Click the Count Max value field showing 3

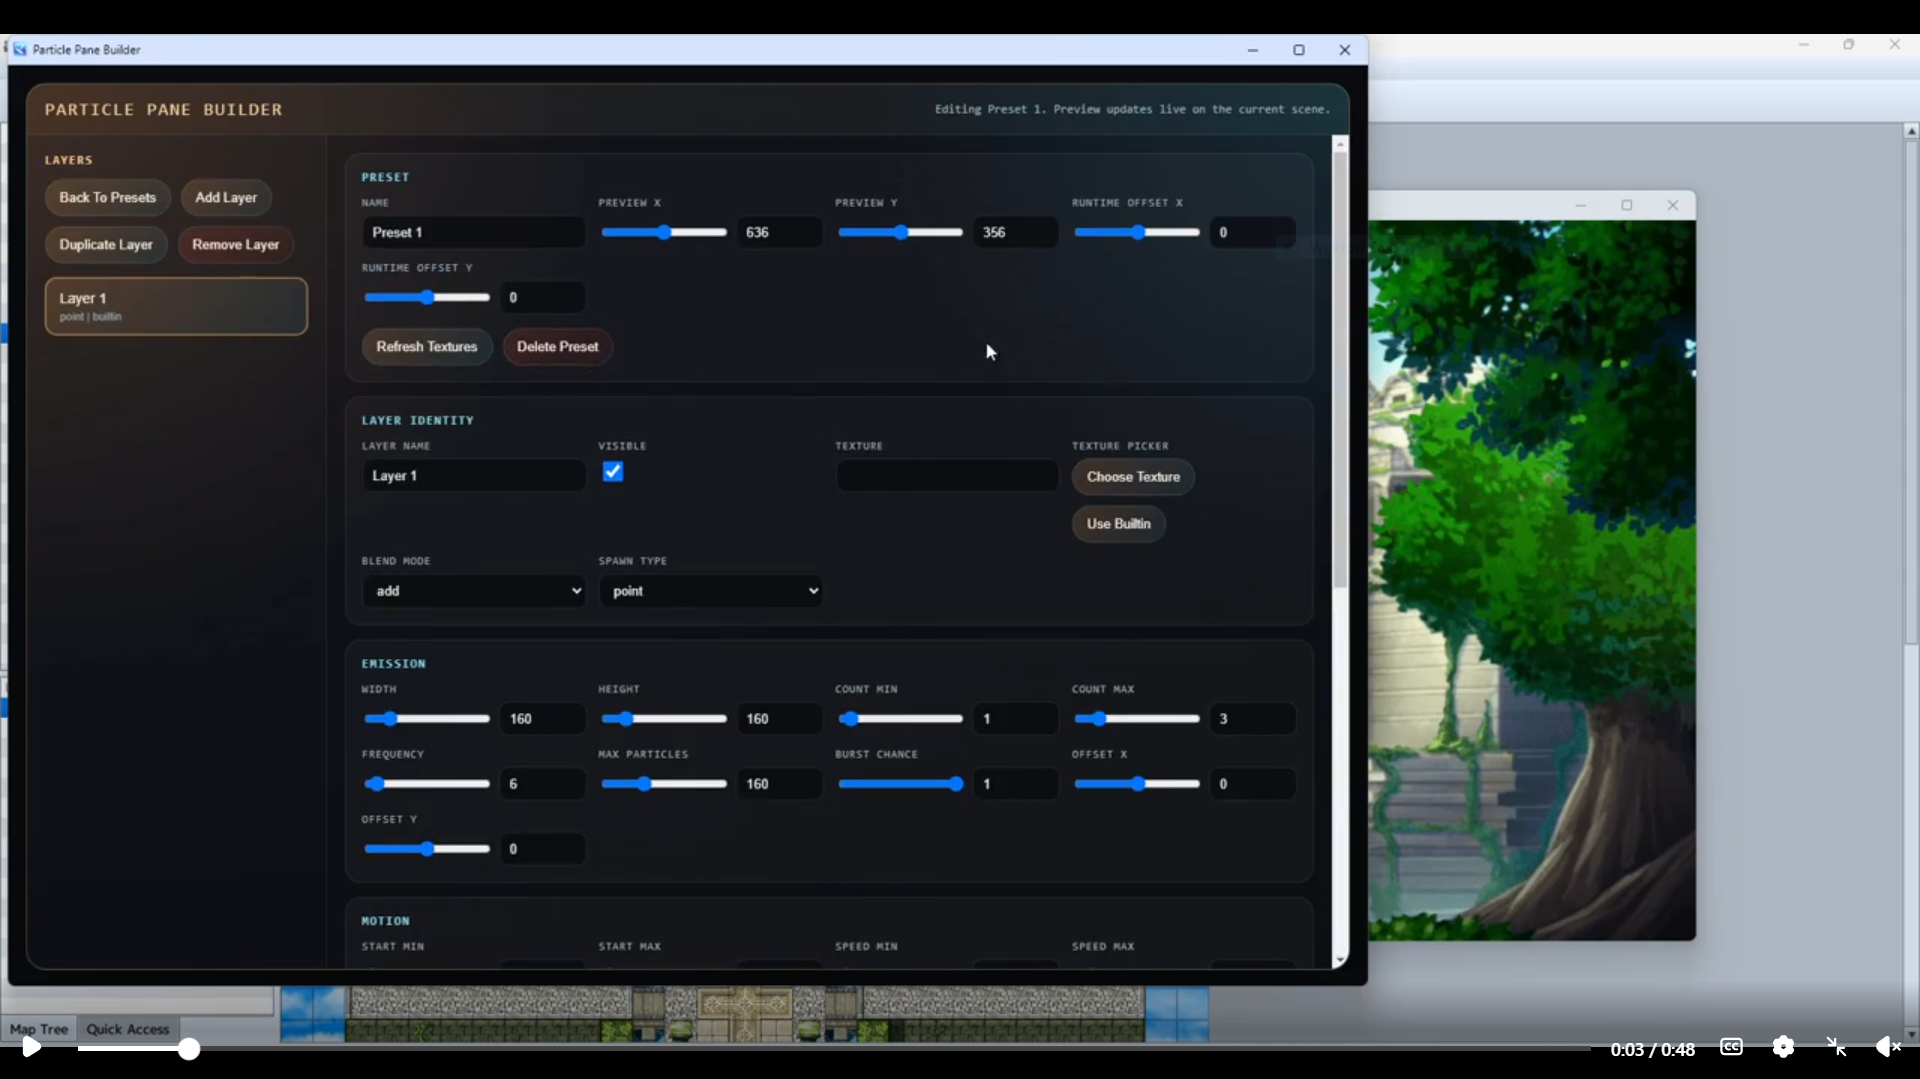point(1253,719)
